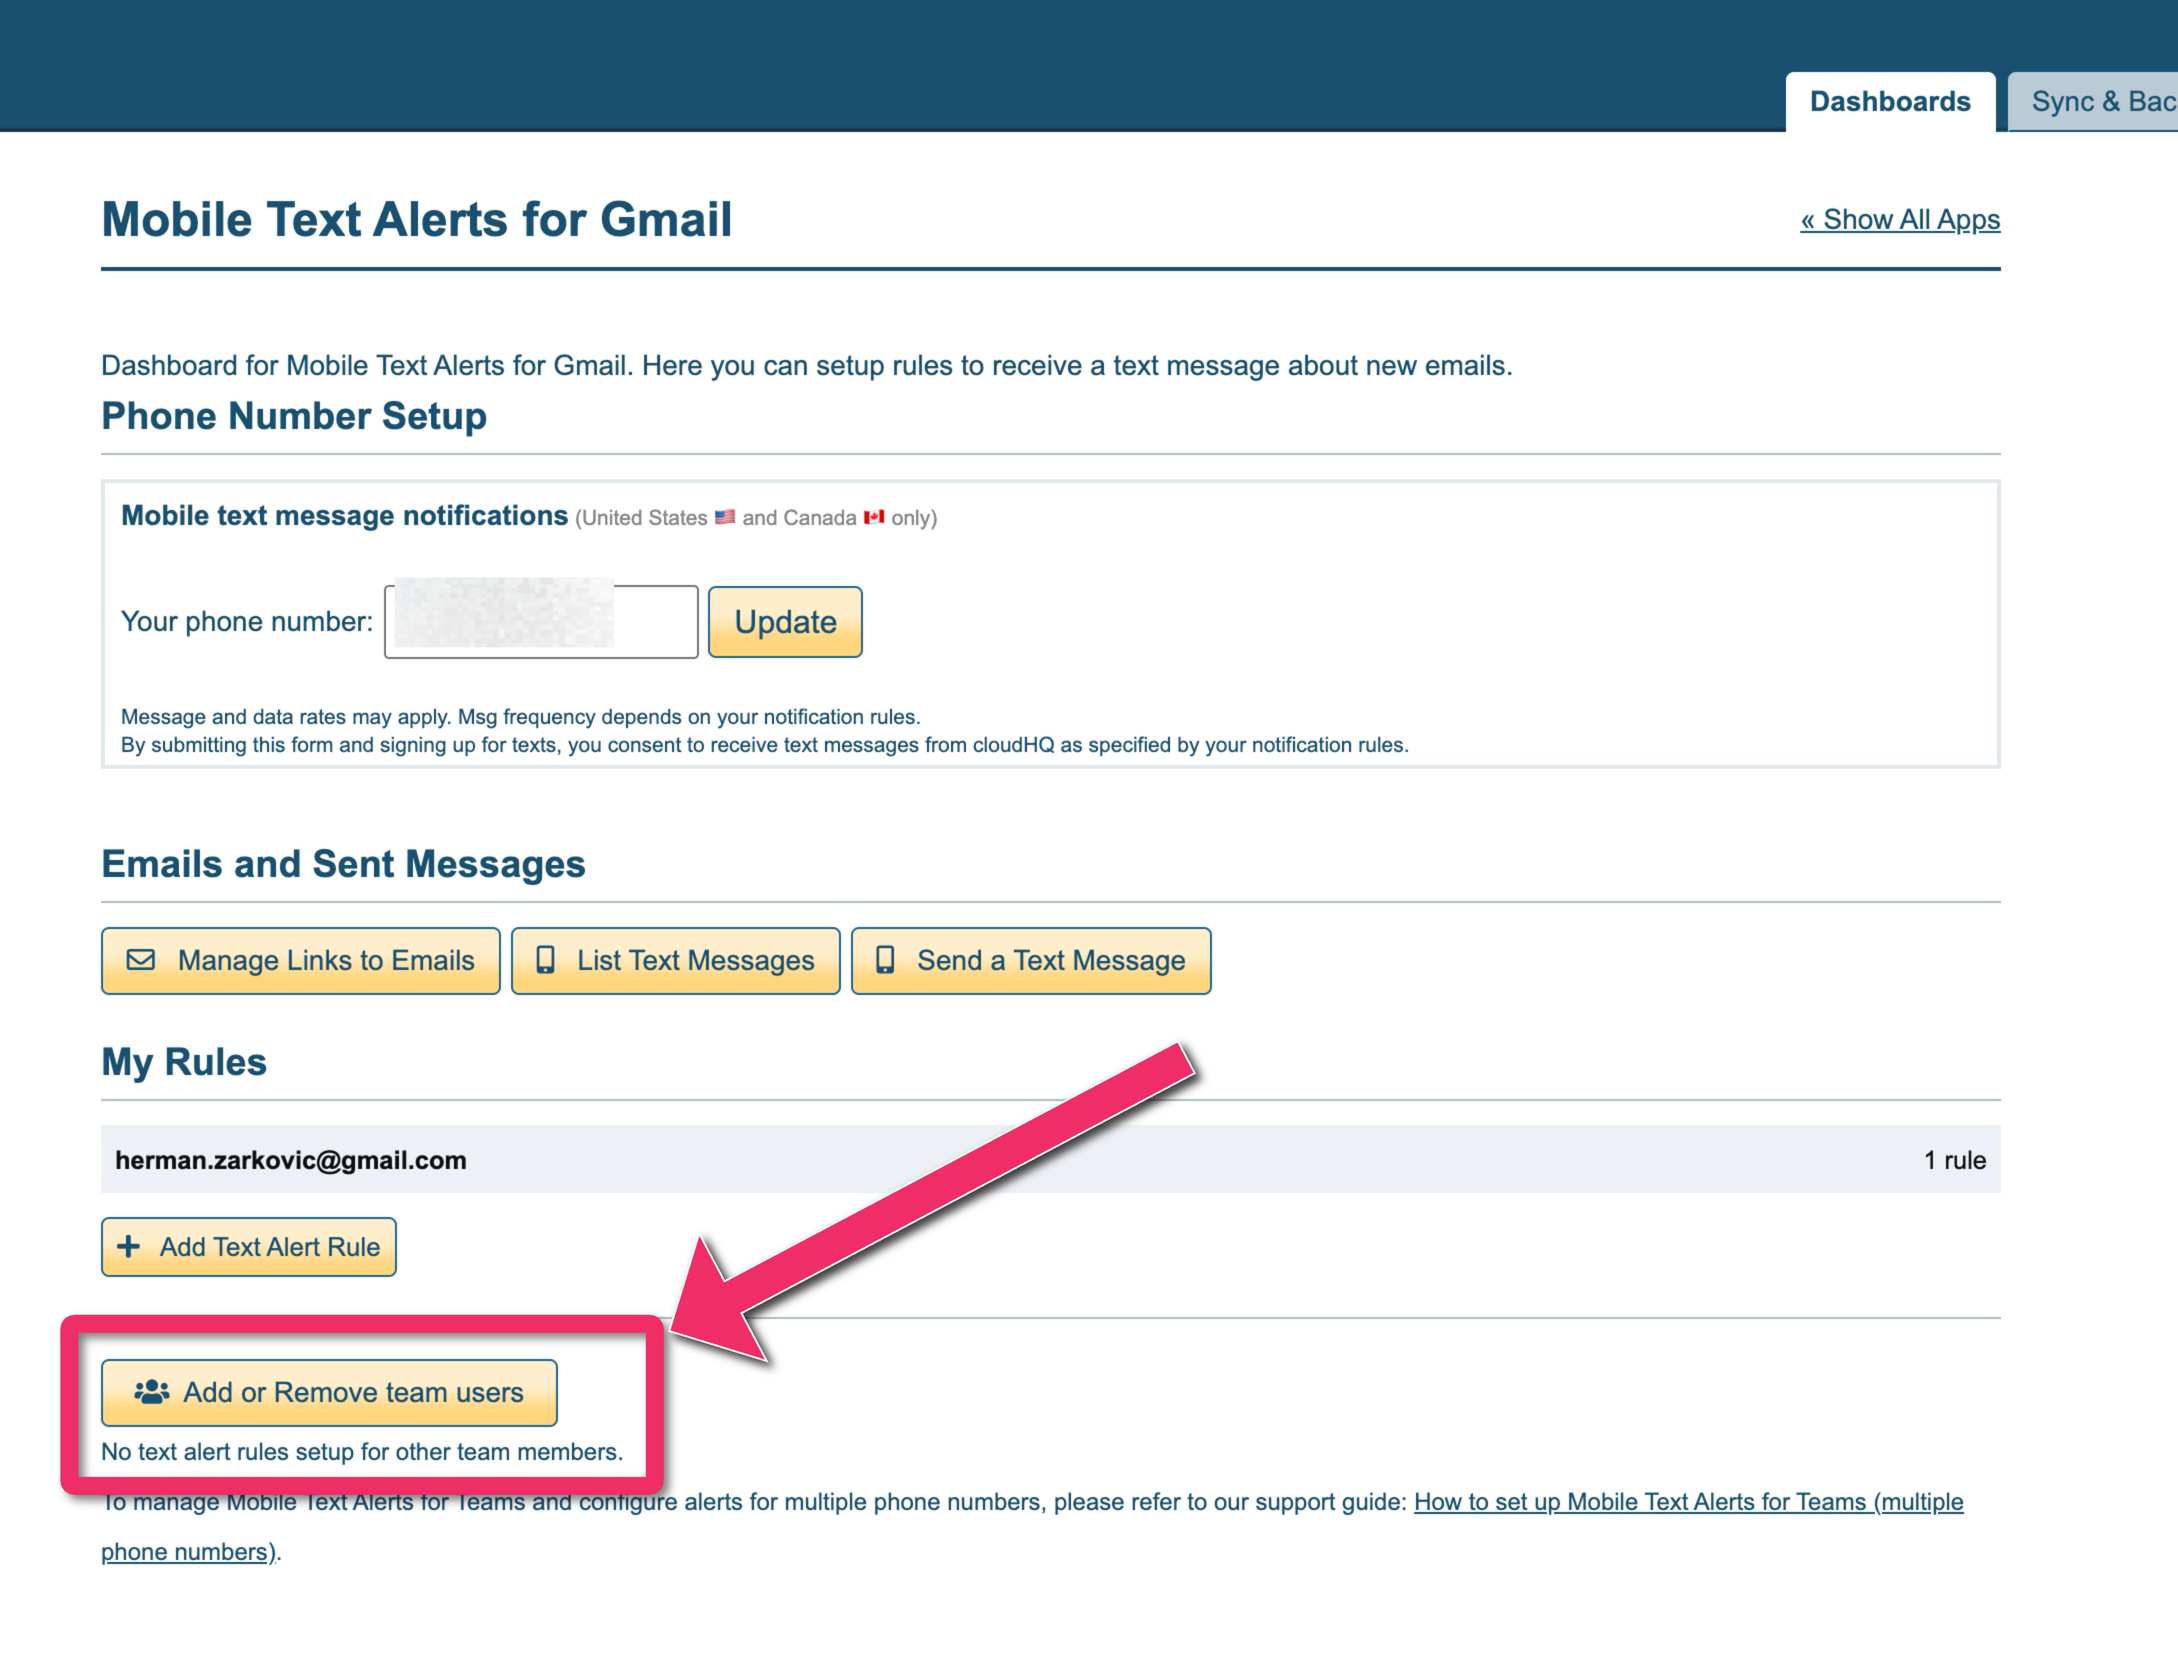Open the Sync & Backup tab
Viewport: 2178px width, 1666px height.
[2095, 101]
